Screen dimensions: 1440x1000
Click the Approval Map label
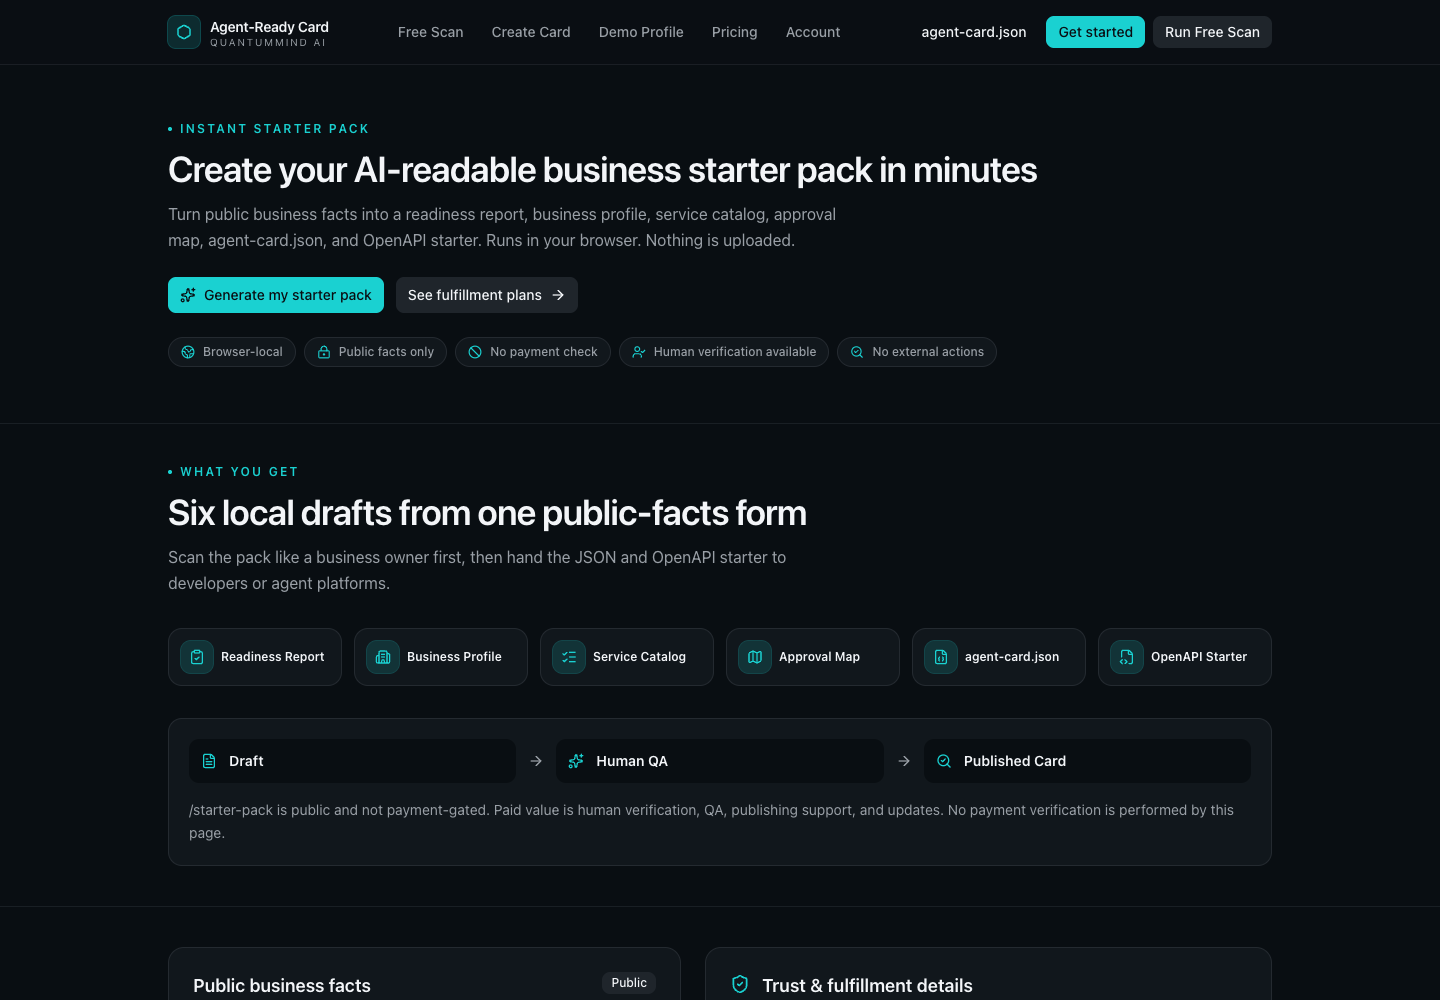[819, 657]
